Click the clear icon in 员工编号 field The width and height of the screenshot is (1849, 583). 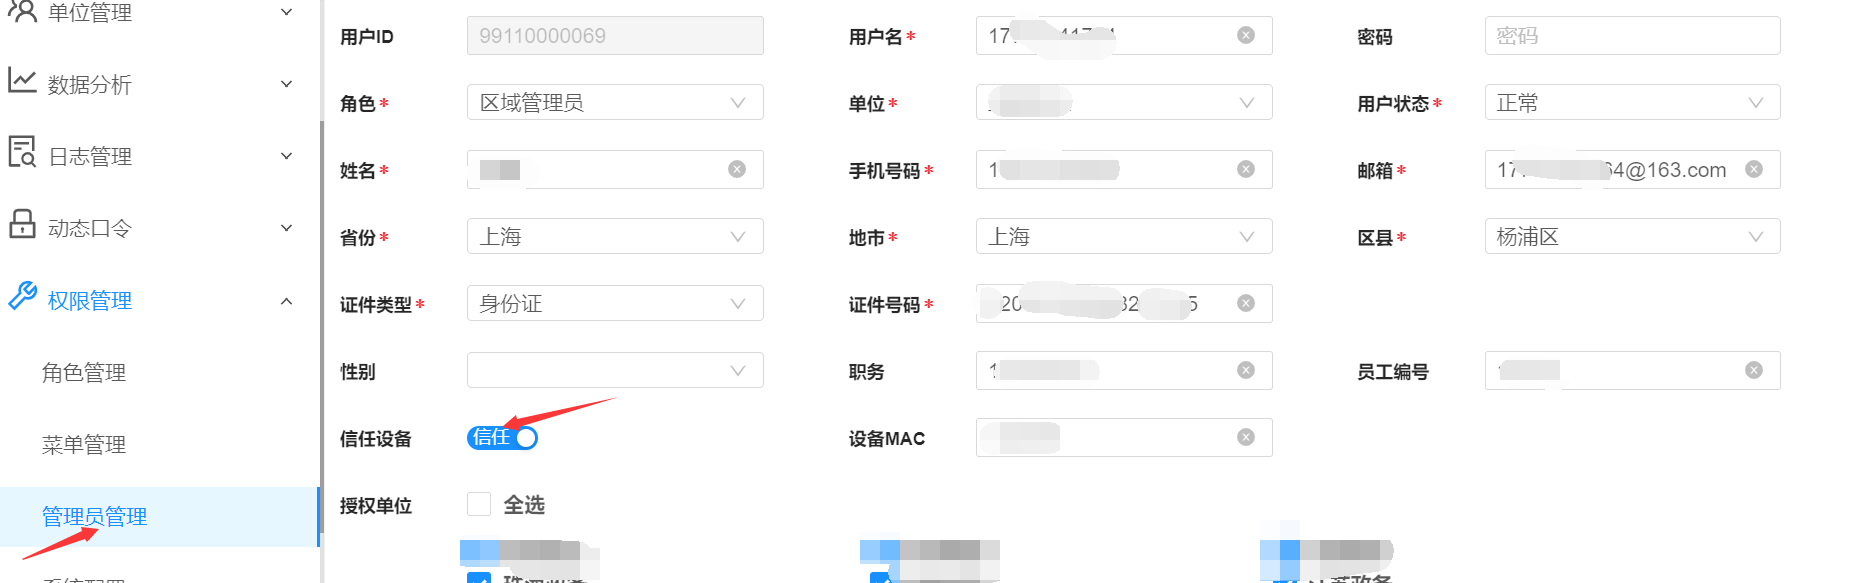[x=1753, y=370]
